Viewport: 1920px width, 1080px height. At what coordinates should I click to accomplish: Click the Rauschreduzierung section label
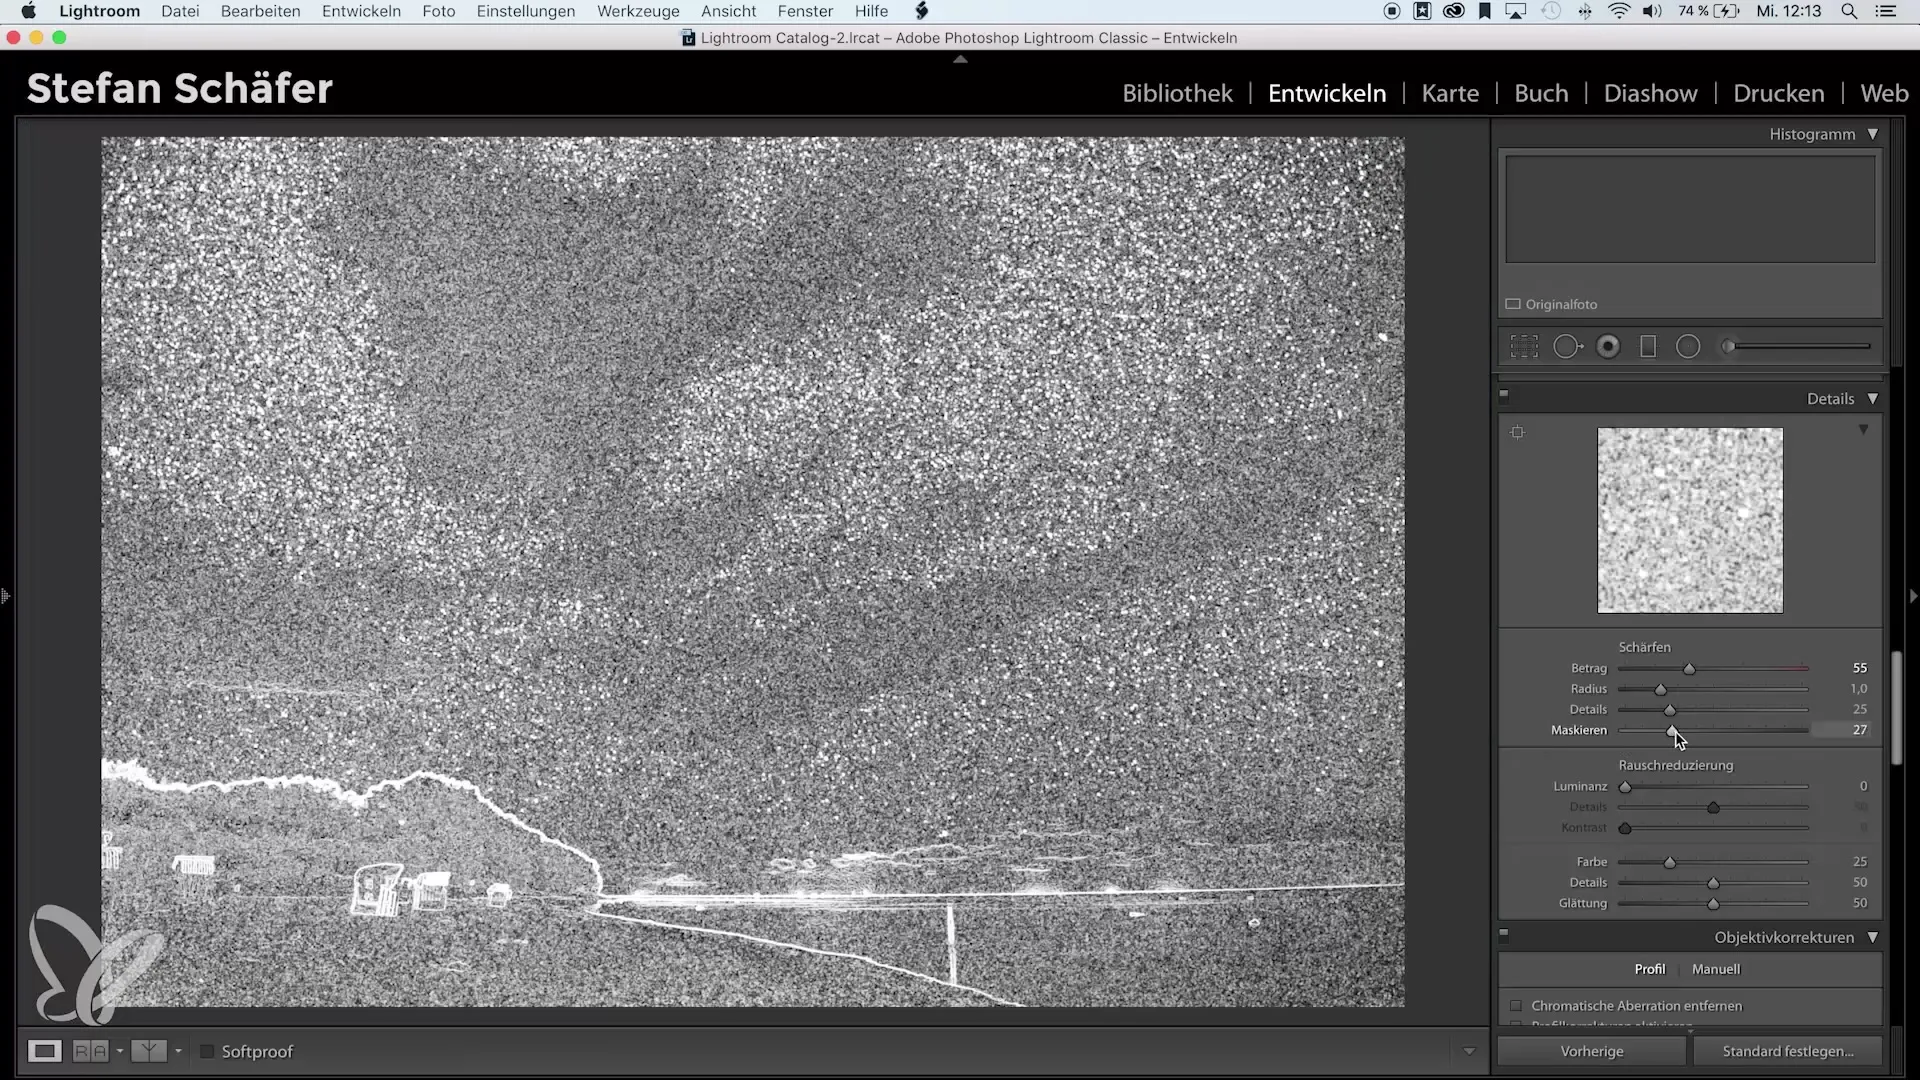pos(1676,765)
